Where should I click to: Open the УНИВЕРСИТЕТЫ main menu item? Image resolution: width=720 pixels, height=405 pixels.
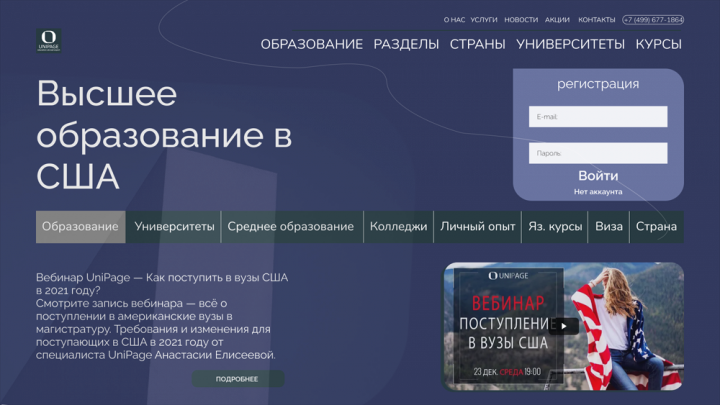[570, 44]
